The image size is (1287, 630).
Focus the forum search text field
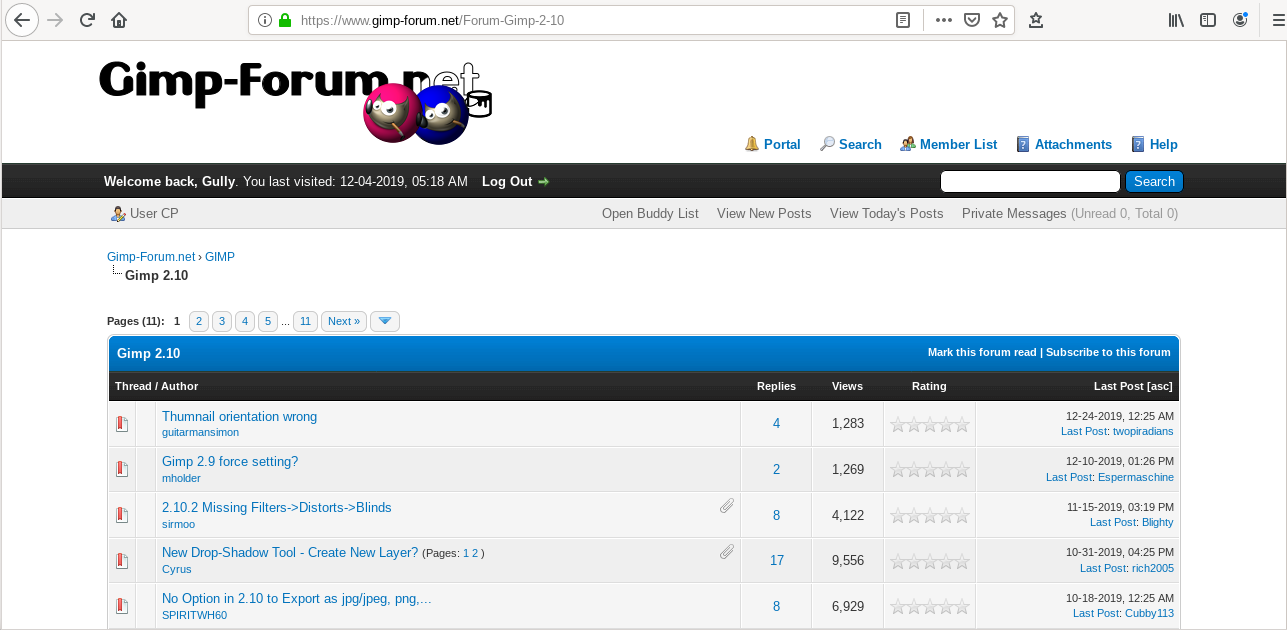tap(1030, 182)
